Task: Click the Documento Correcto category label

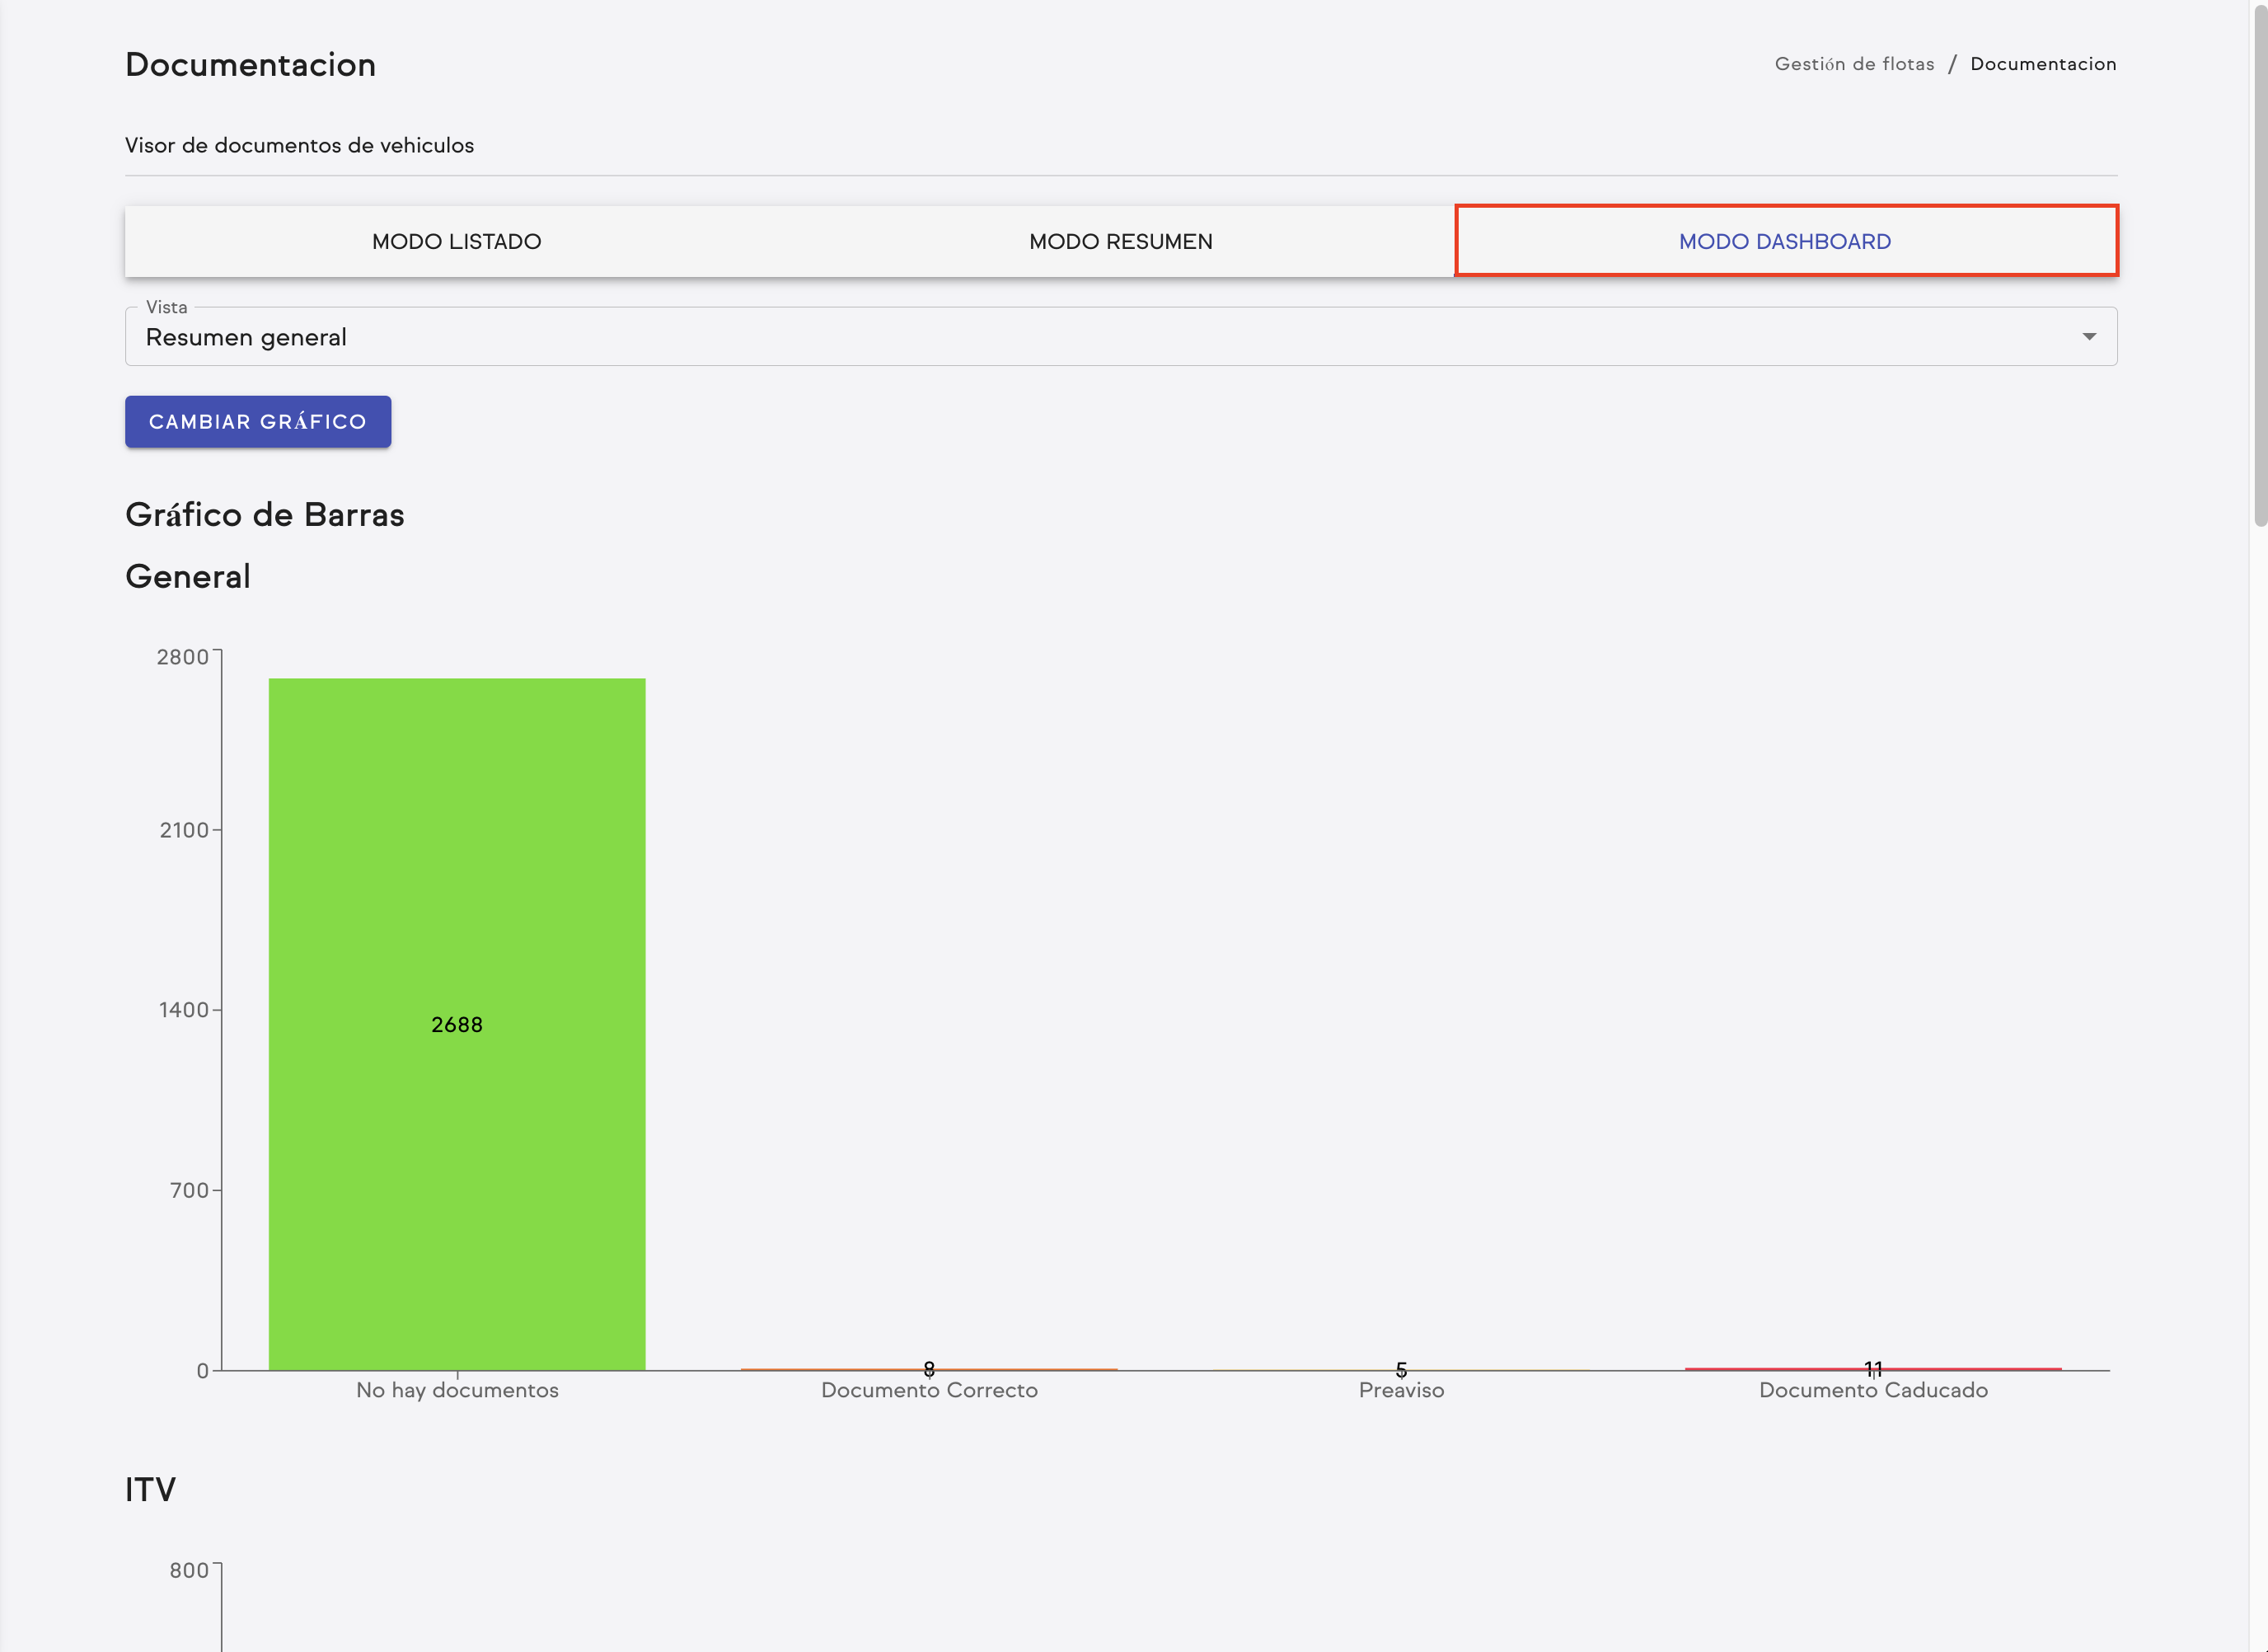Action: click(x=929, y=1390)
